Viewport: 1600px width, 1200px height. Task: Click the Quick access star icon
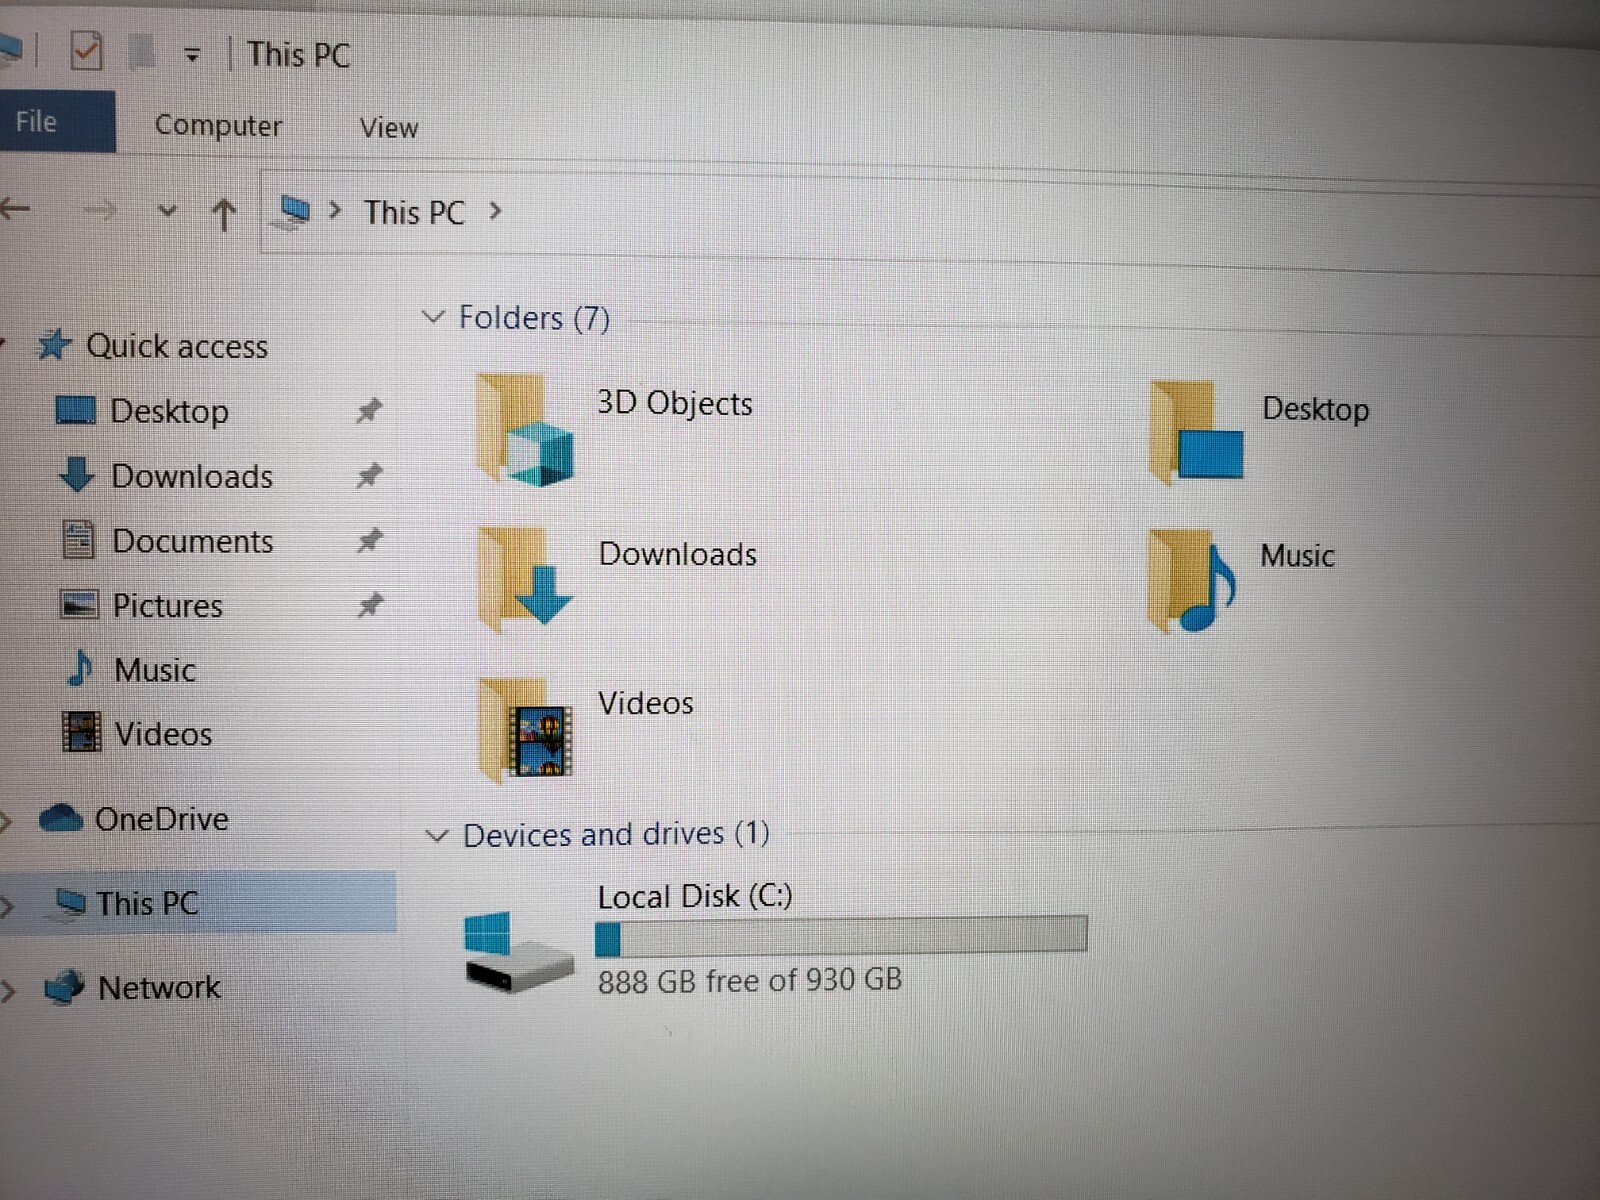pyautogui.click(x=54, y=345)
